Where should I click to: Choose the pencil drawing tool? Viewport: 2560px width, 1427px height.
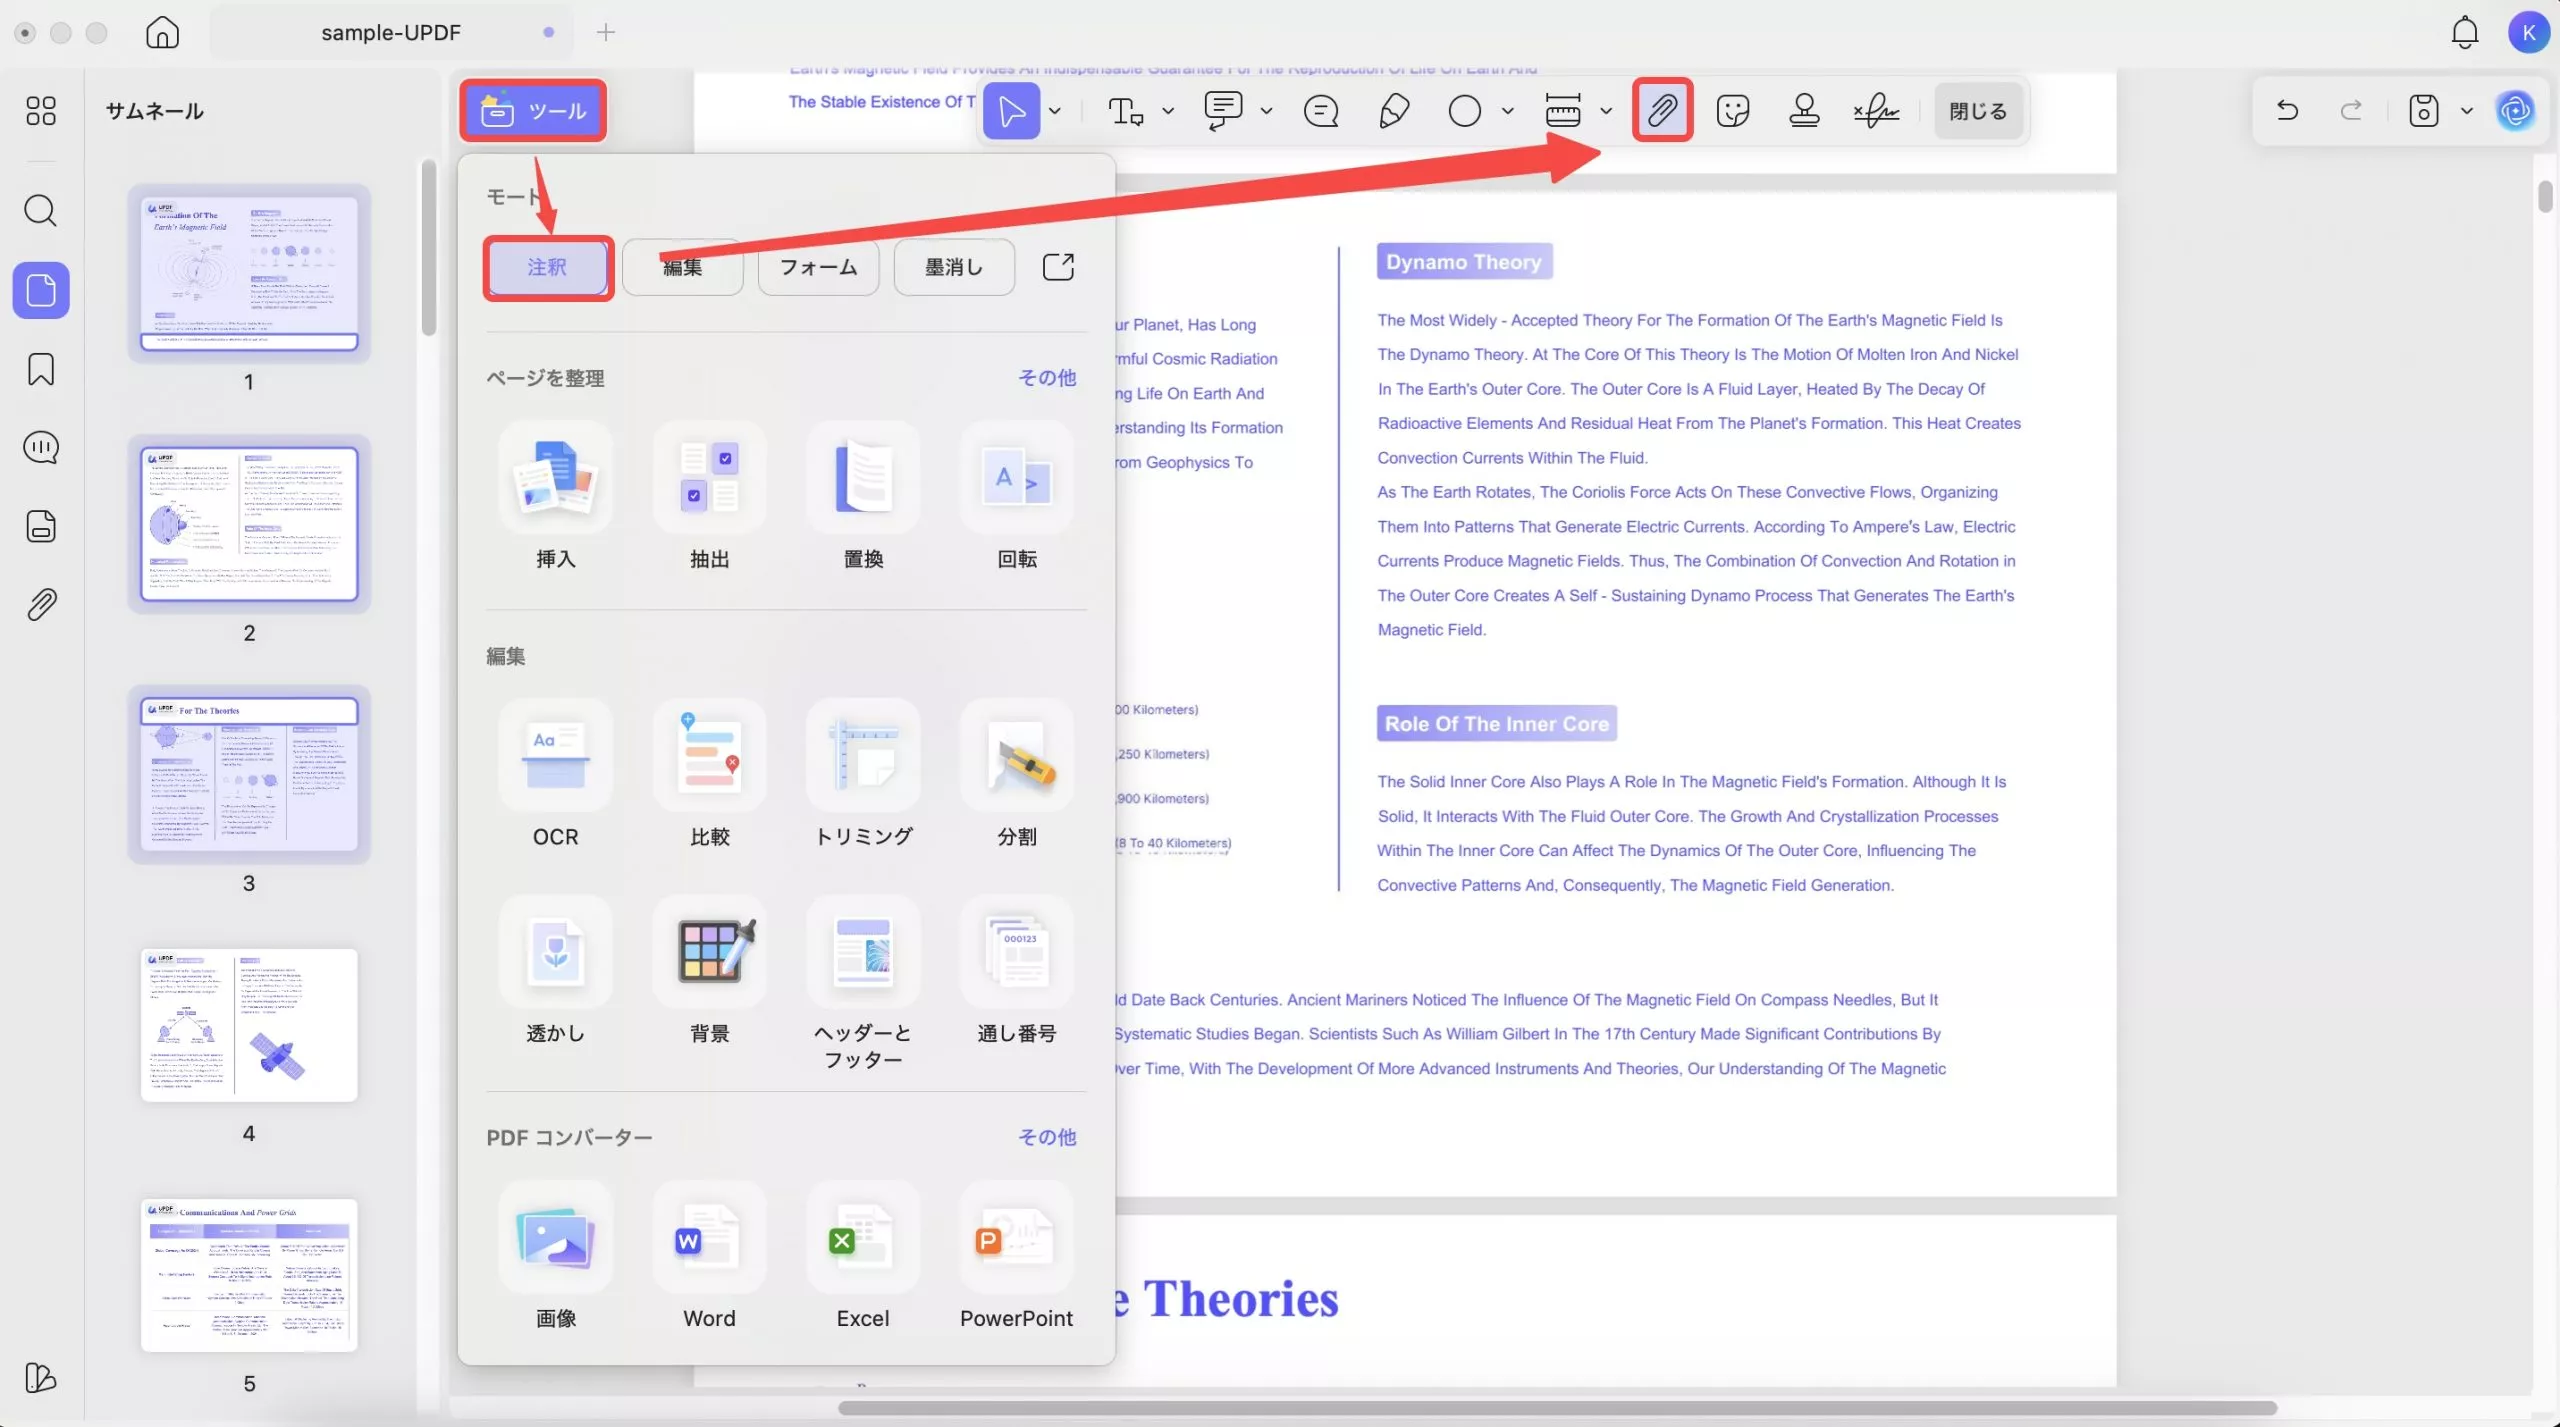[1393, 110]
